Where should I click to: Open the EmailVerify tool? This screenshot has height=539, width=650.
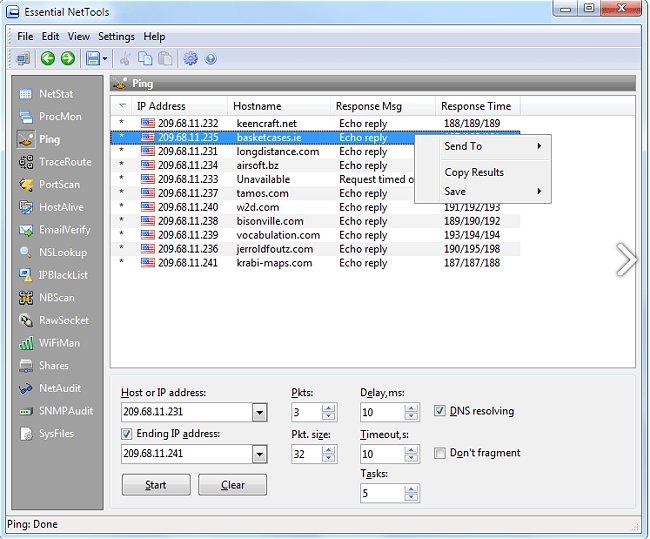[x=55, y=230]
